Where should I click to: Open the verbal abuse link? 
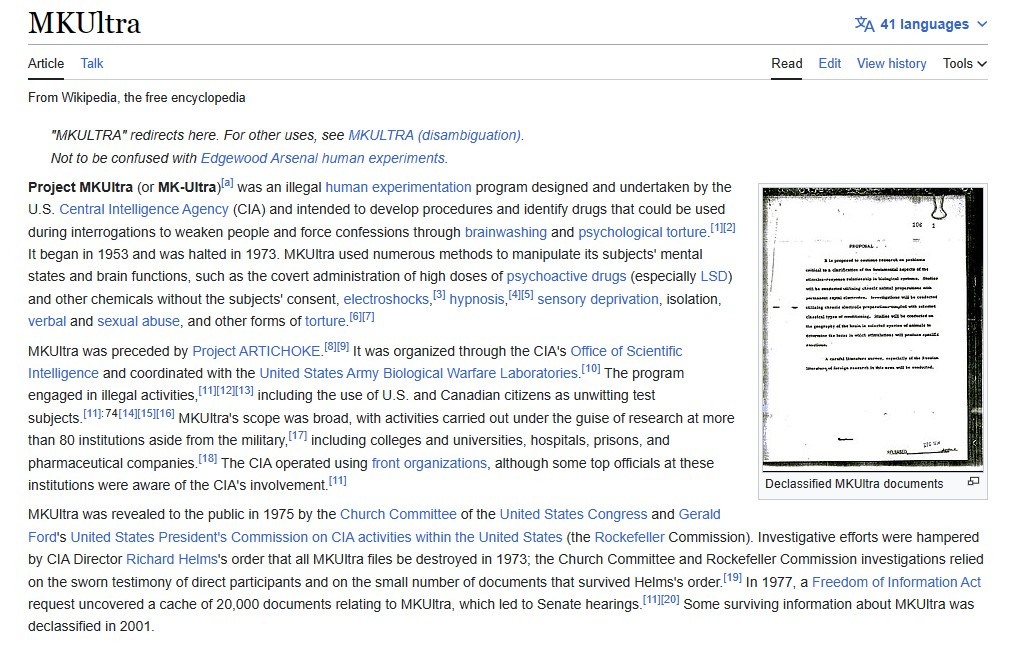coord(46,321)
